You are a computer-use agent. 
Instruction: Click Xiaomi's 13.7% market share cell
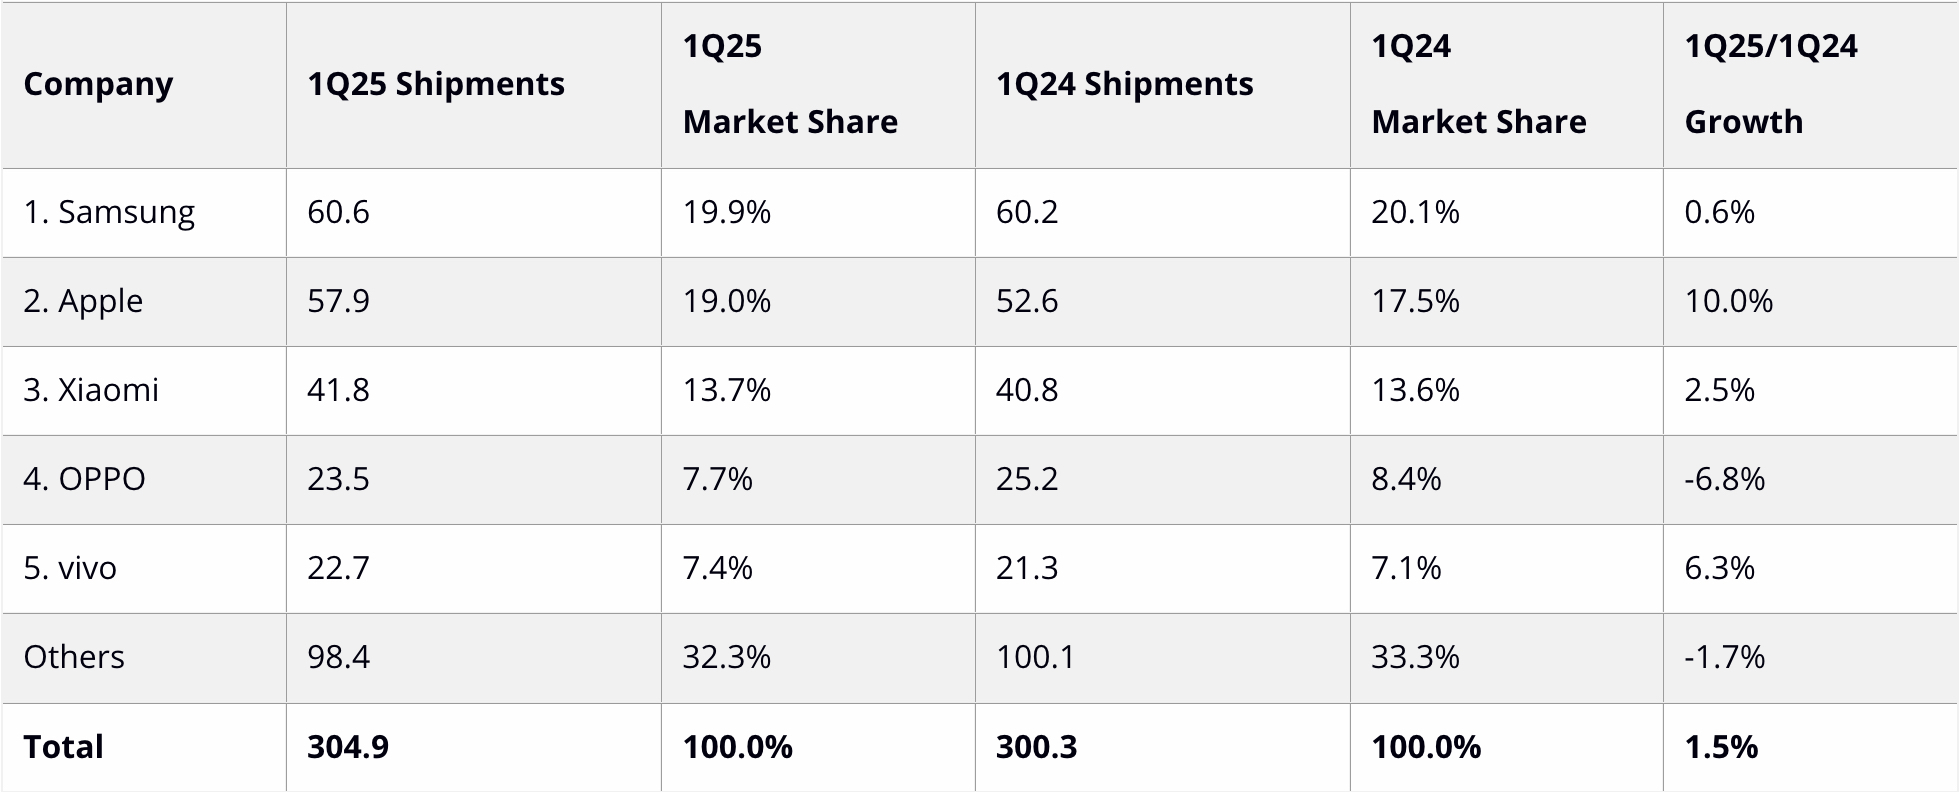(x=726, y=390)
